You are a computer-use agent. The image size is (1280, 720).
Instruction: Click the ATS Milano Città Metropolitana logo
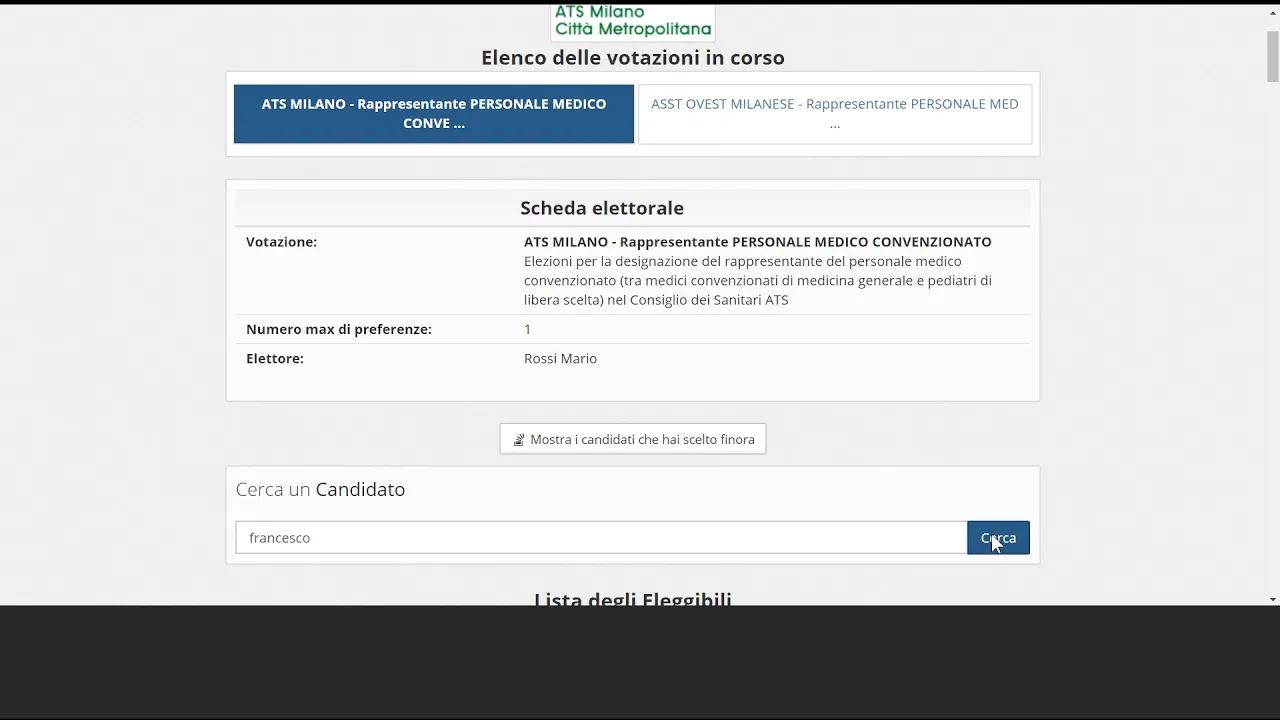tap(633, 22)
